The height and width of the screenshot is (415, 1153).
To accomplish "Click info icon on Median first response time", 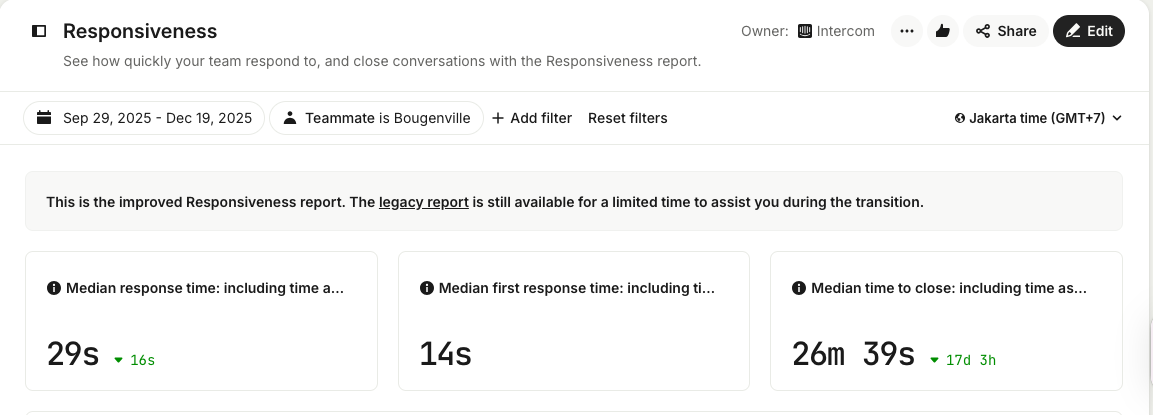I will 427,288.
